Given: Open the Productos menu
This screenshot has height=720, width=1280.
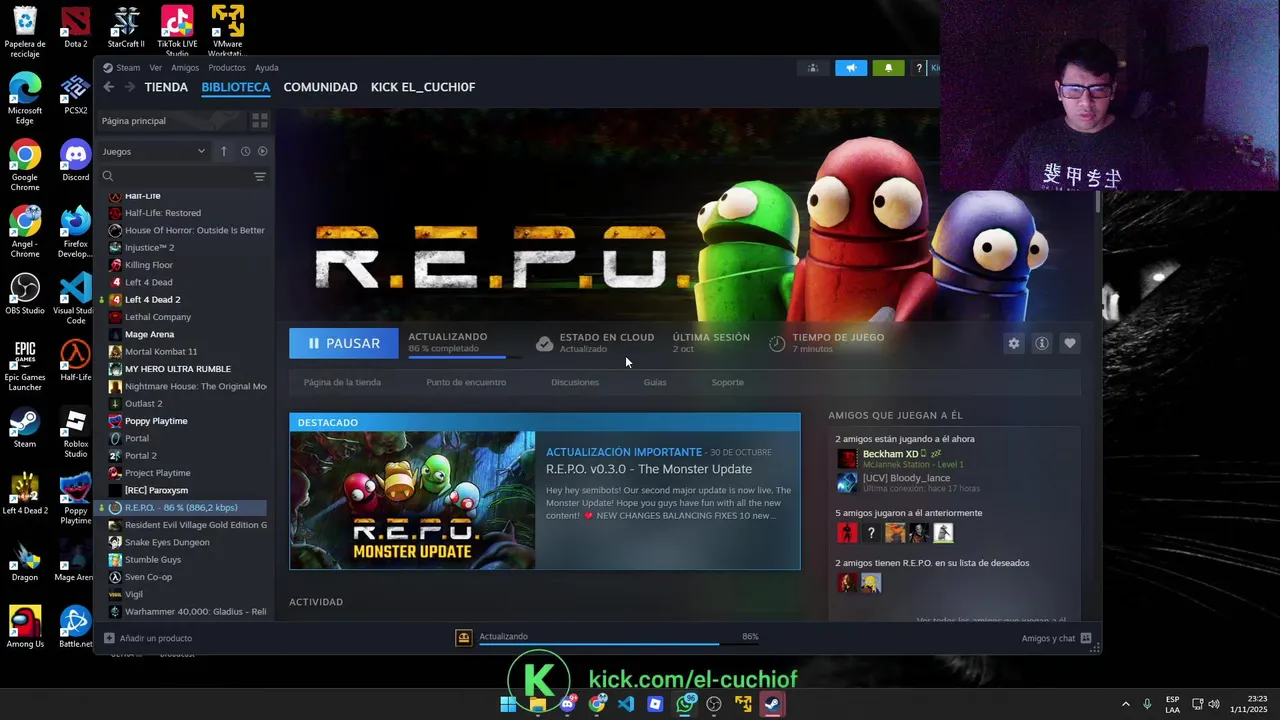Looking at the screenshot, I should point(227,68).
